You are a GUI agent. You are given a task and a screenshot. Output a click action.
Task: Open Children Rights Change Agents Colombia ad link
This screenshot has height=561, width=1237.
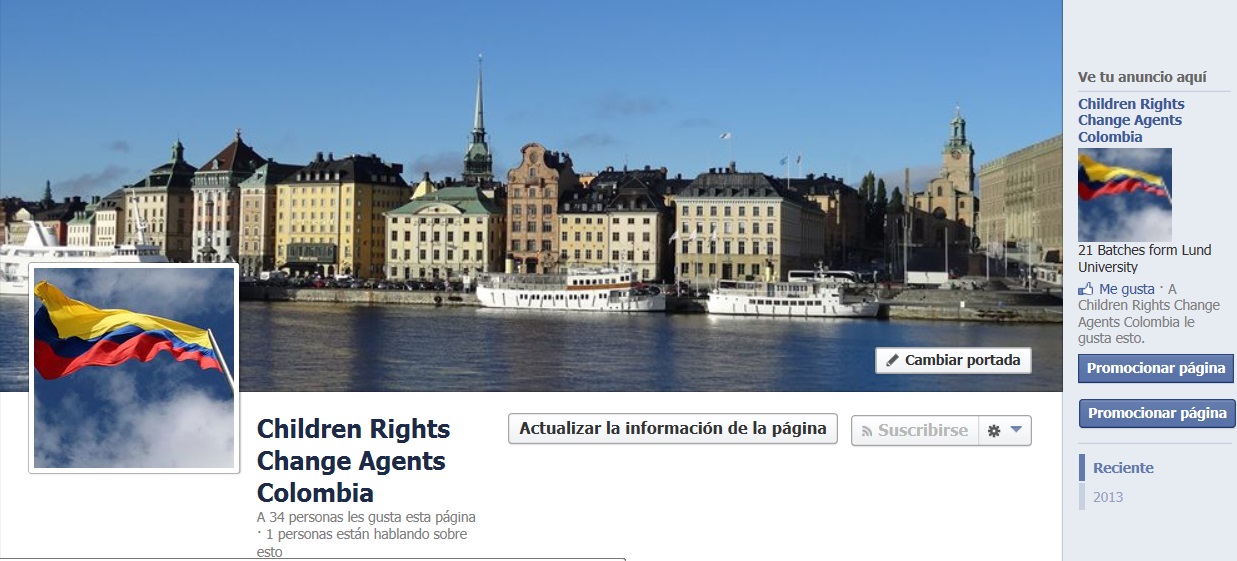1131,120
